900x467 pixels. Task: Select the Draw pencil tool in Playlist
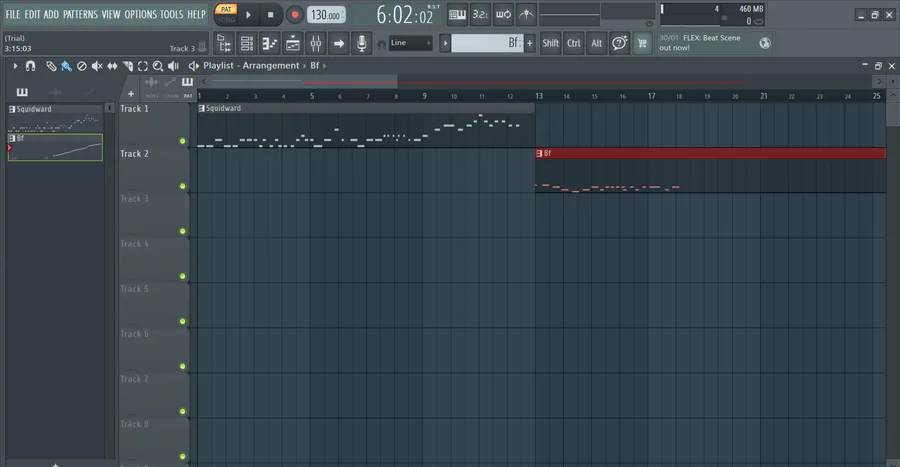coord(51,66)
